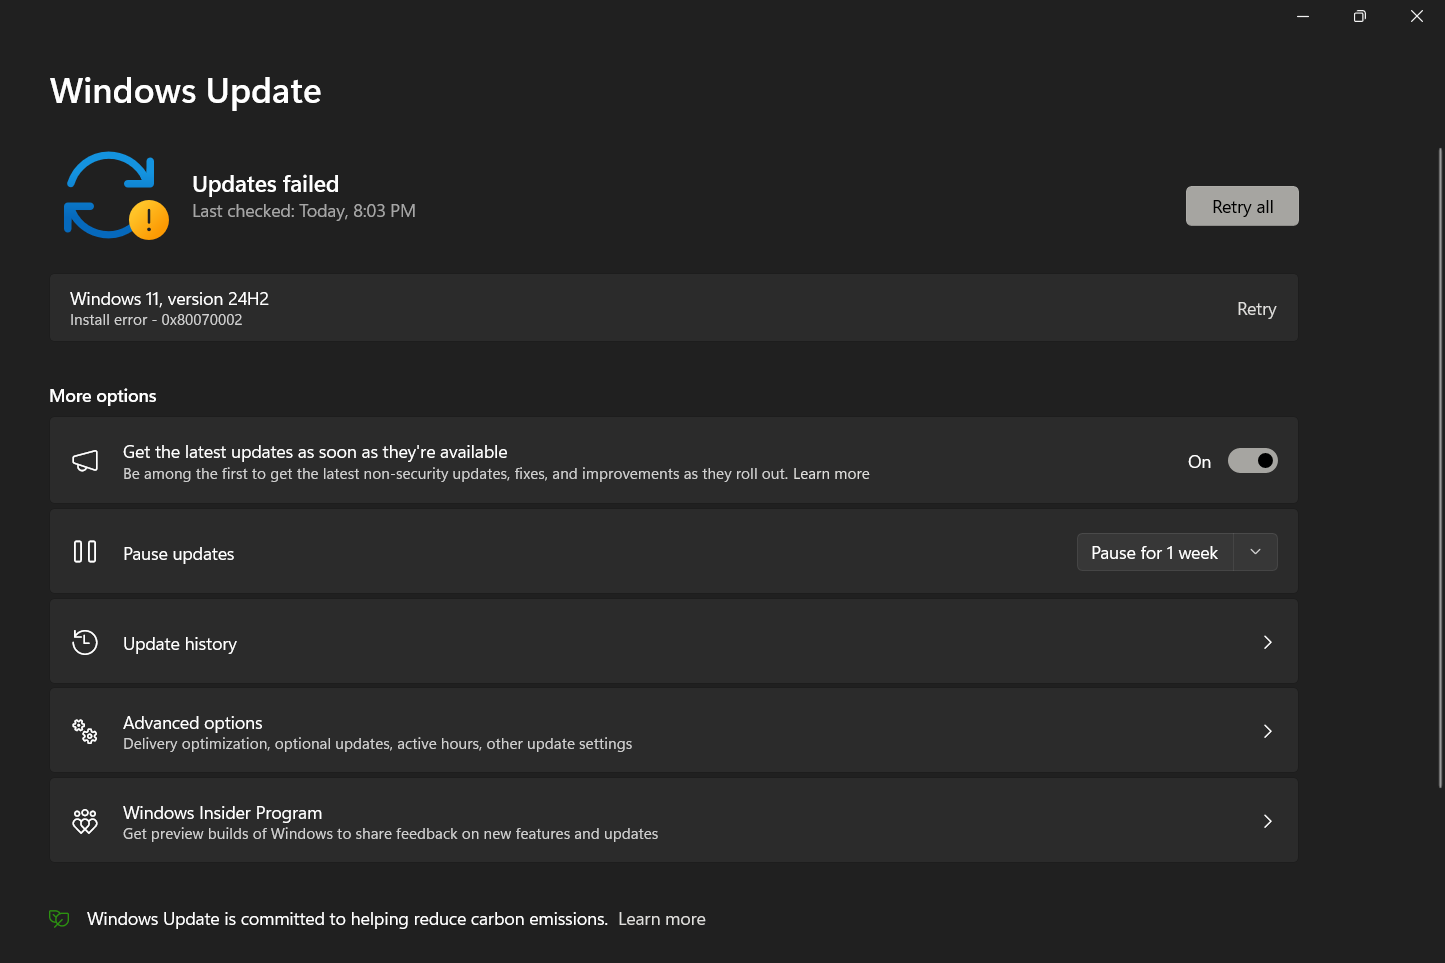The width and height of the screenshot is (1445, 963).
Task: Click Last checked: Today, 8:03 PM text
Action: [304, 211]
